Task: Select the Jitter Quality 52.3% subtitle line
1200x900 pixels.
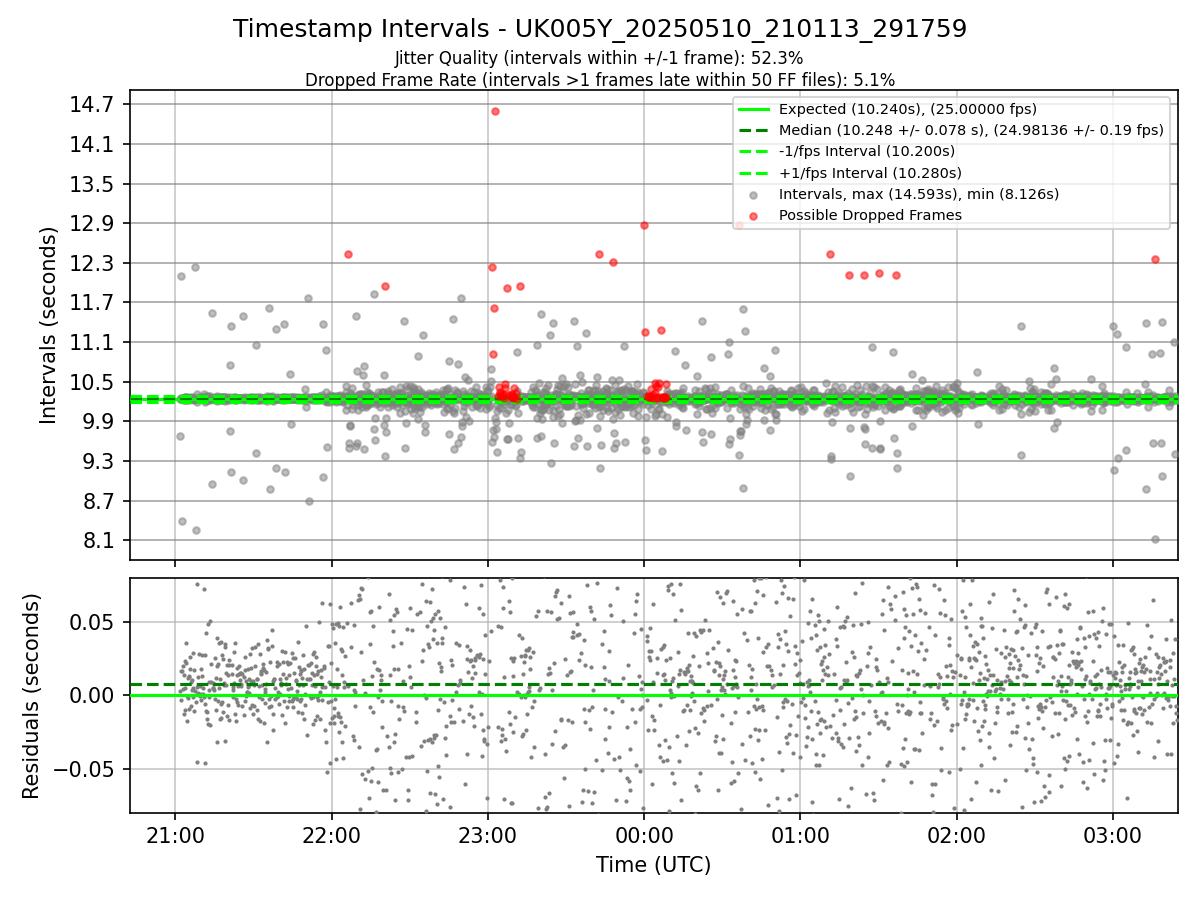Action: click(x=600, y=58)
